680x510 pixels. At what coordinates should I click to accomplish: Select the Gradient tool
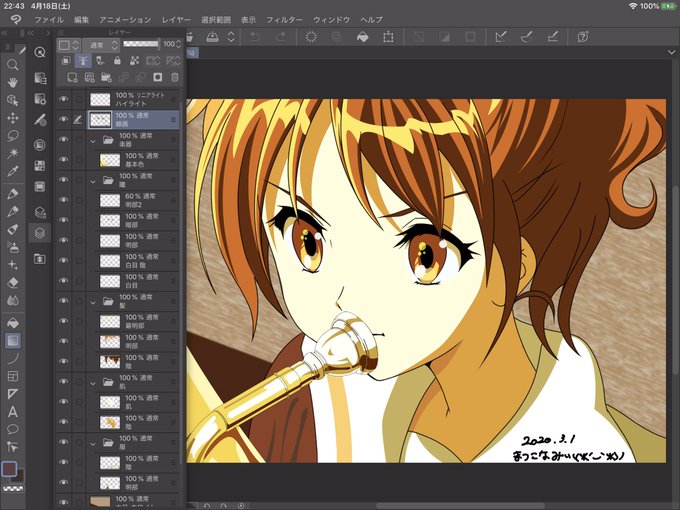[x=13, y=340]
